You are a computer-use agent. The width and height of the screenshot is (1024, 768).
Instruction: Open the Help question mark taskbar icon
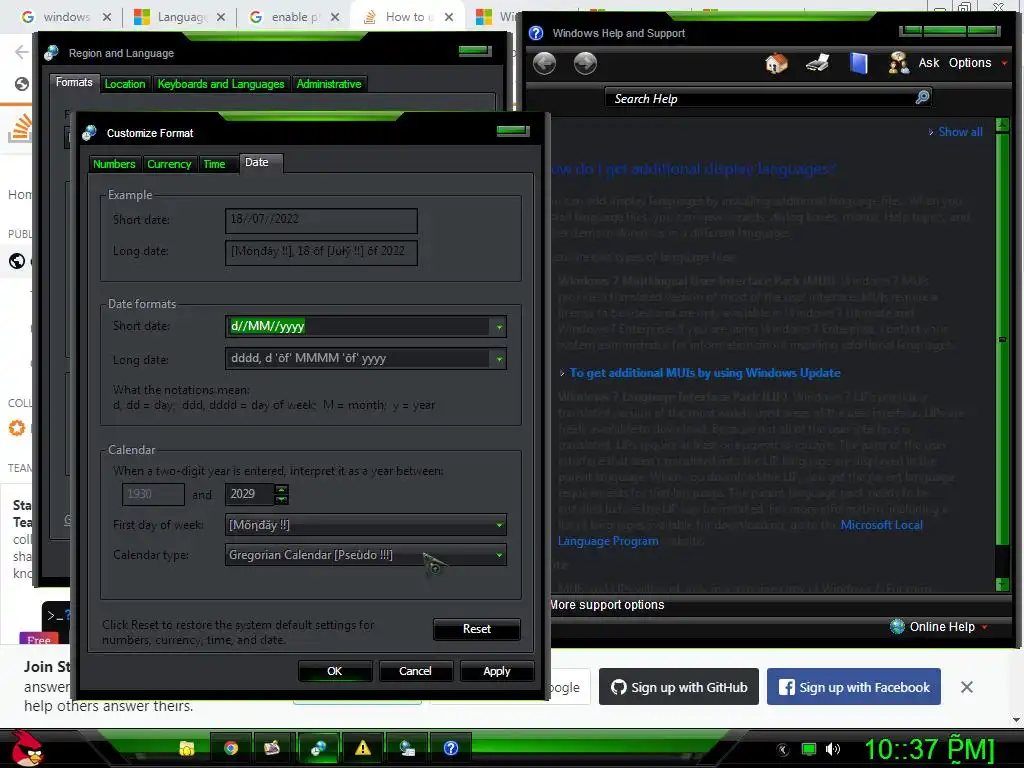451,748
